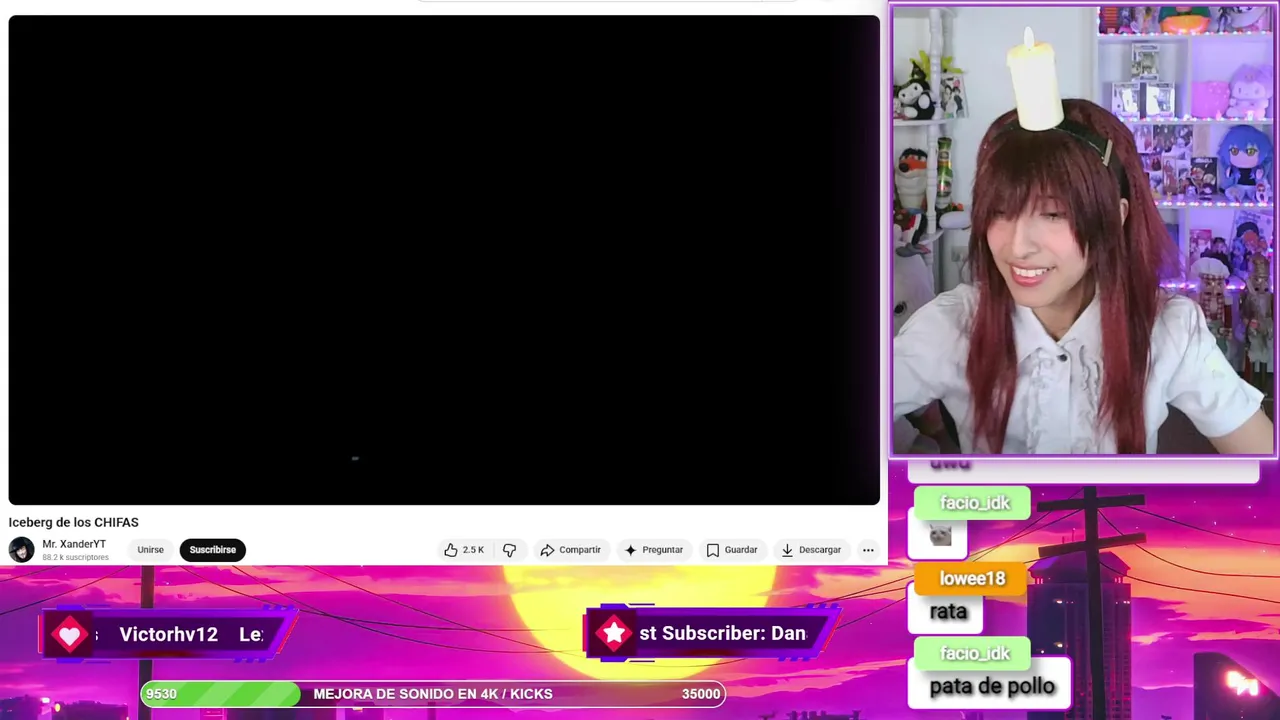Click the 'st Subscriber: Dan' banner text
Image resolution: width=1280 pixels, height=720 pixels.
tap(723, 633)
